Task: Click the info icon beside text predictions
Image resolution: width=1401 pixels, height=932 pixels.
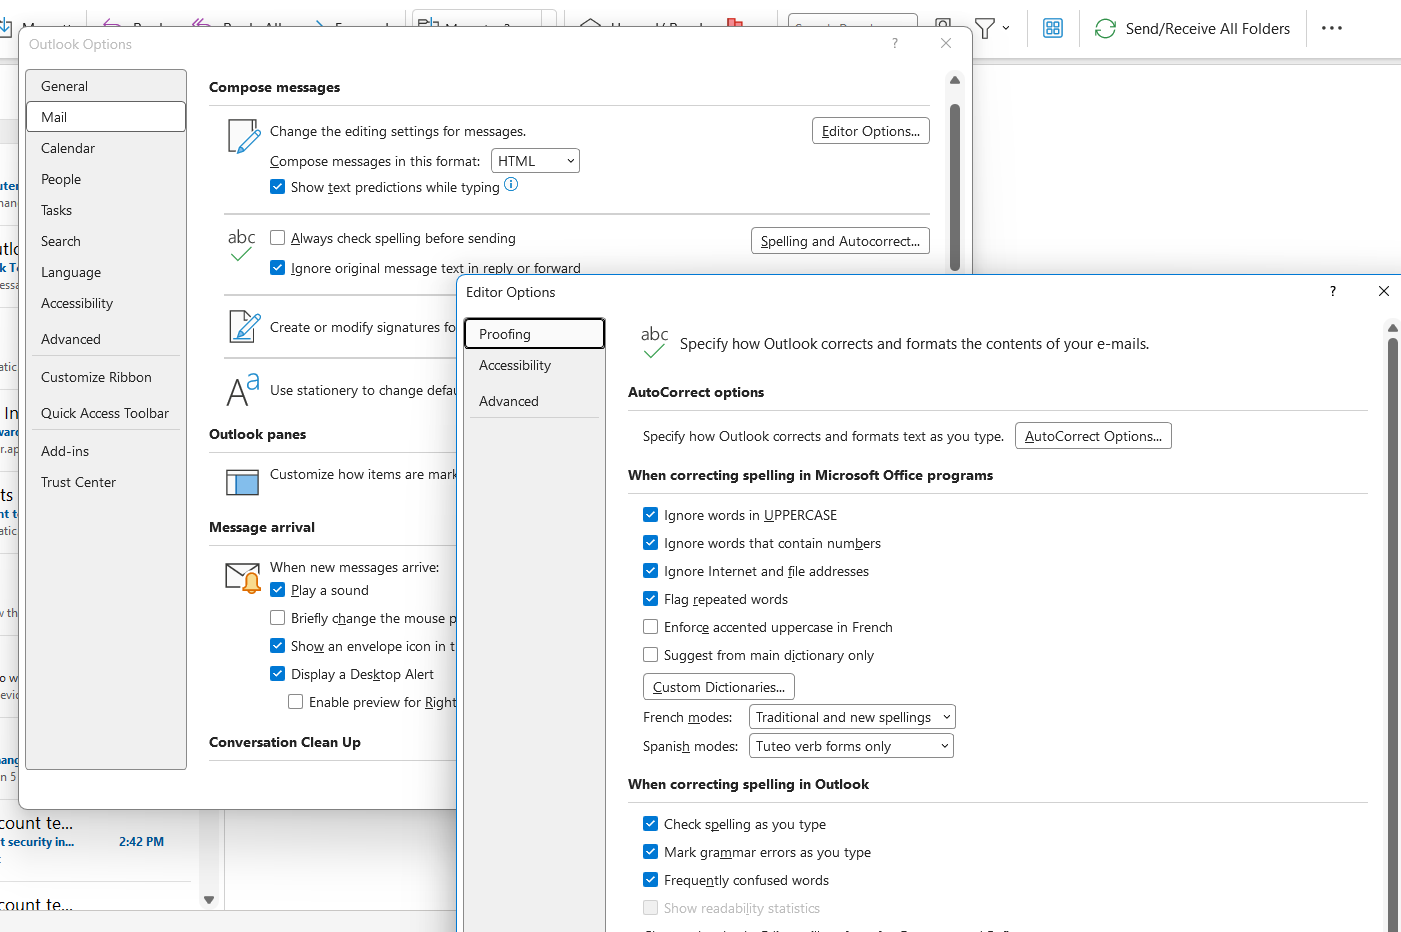Action: point(511,184)
